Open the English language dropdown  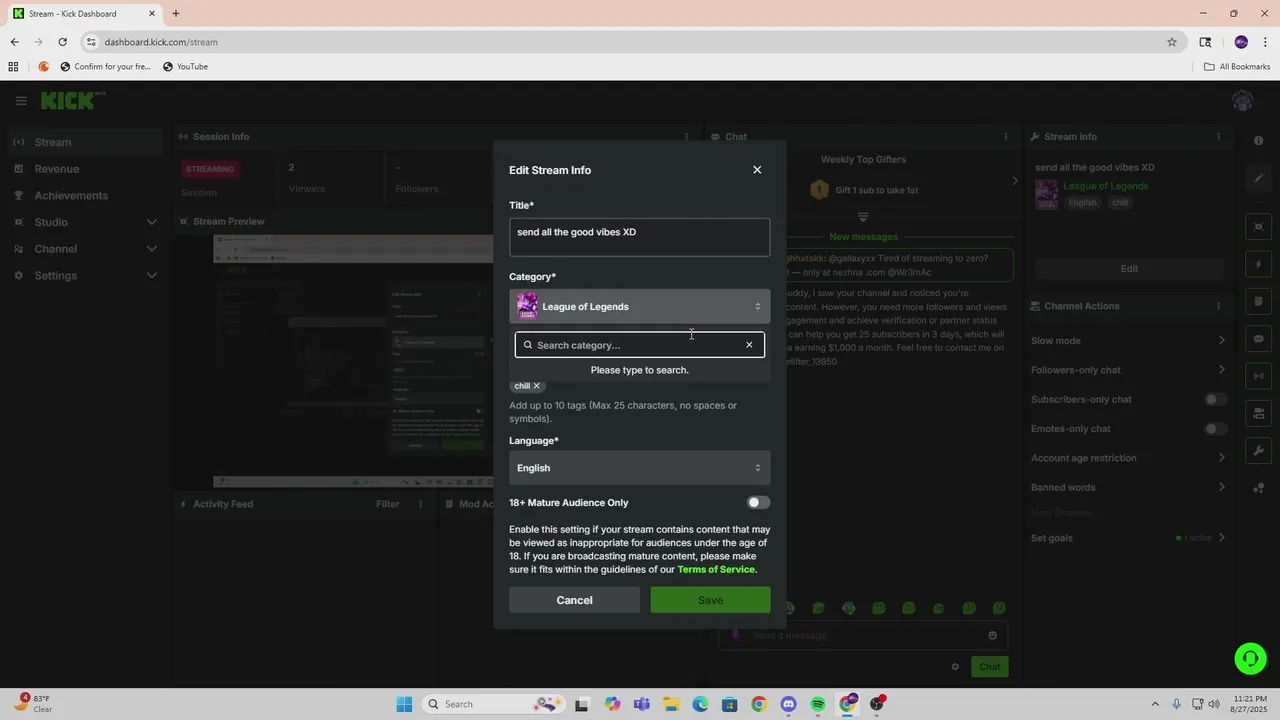[x=640, y=468]
